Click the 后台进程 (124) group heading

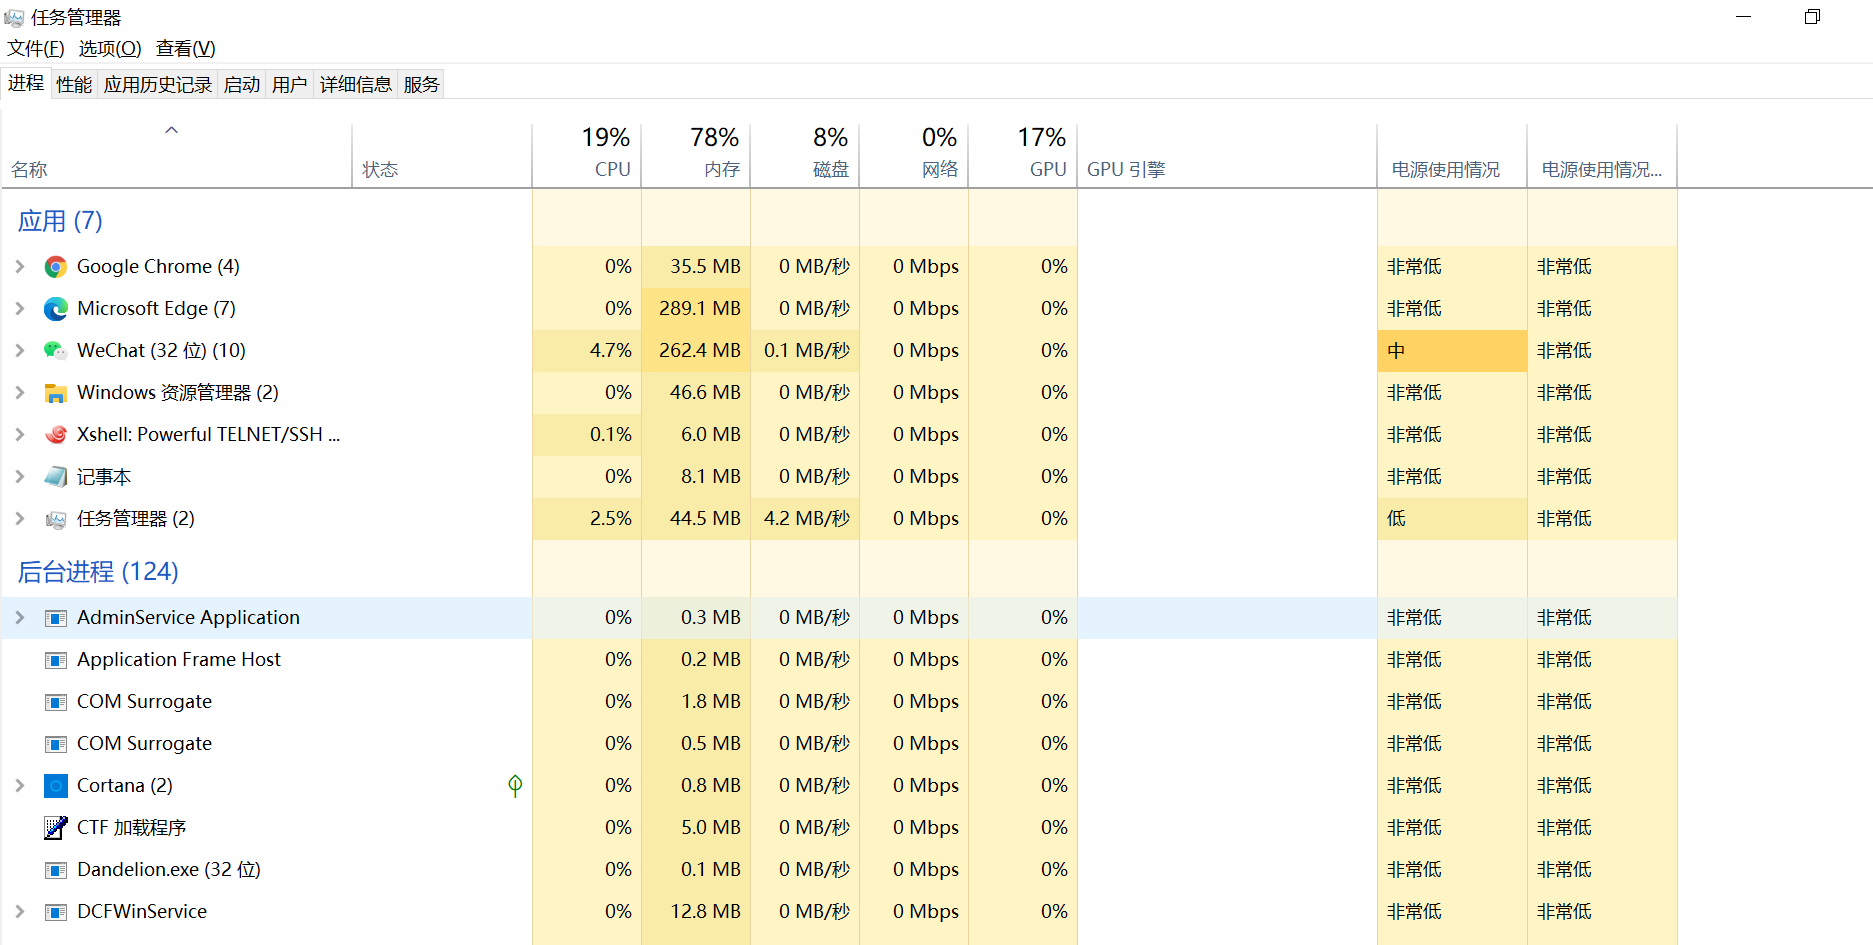point(98,572)
